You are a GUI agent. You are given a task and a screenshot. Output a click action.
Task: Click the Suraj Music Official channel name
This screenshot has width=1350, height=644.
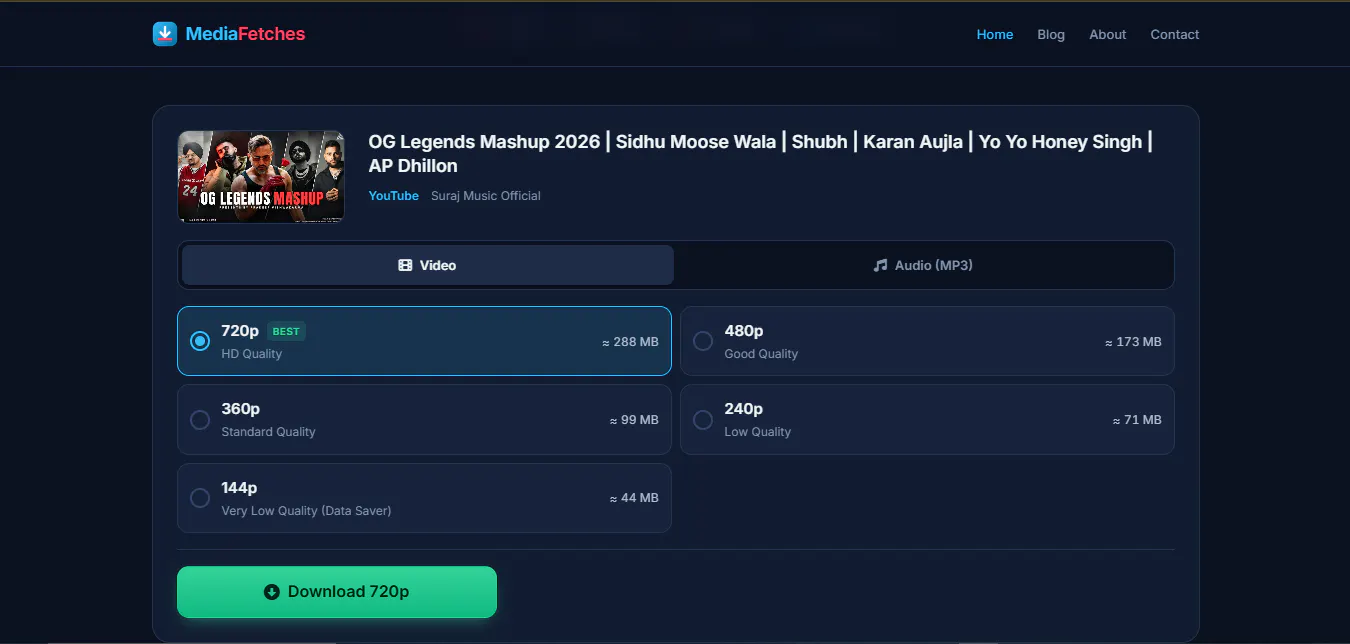tap(486, 196)
